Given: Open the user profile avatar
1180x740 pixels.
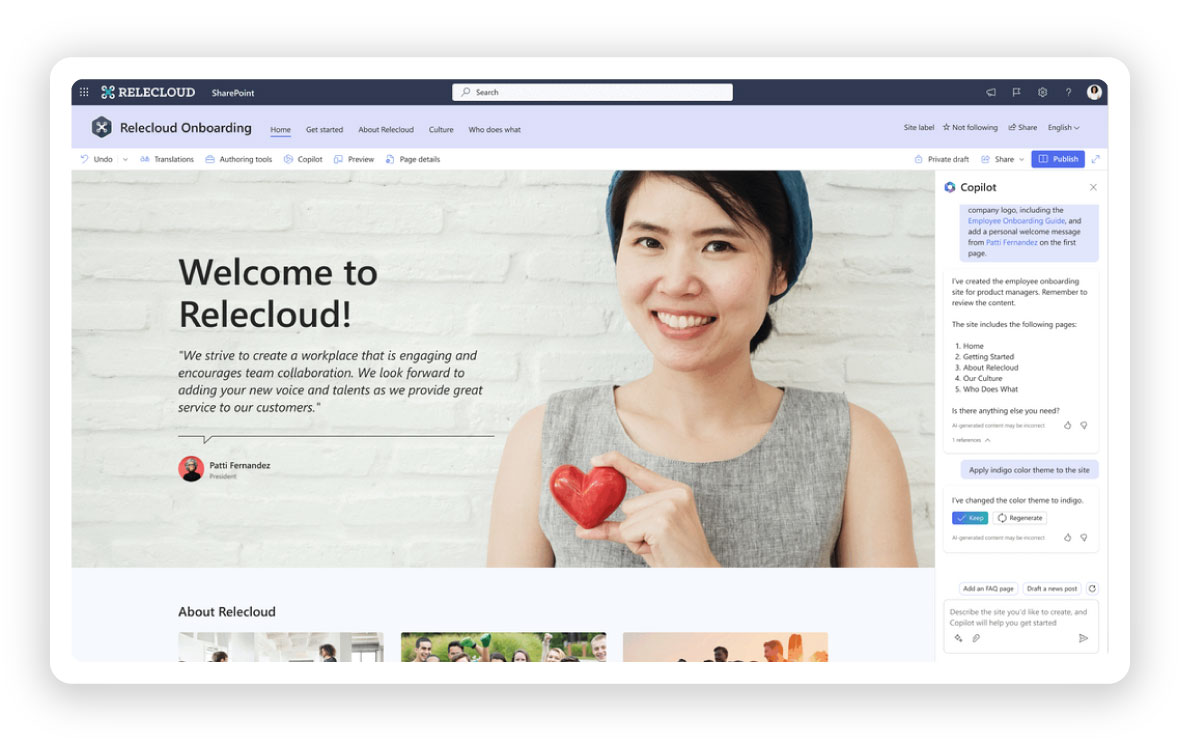Looking at the screenshot, I should pyautogui.click(x=1094, y=92).
